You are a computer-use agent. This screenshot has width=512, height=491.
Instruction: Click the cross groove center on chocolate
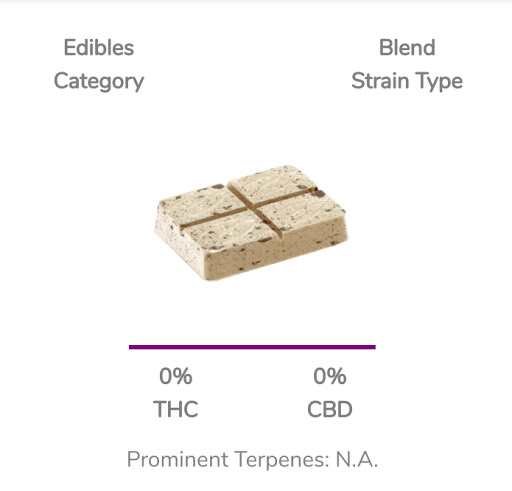coord(252,209)
